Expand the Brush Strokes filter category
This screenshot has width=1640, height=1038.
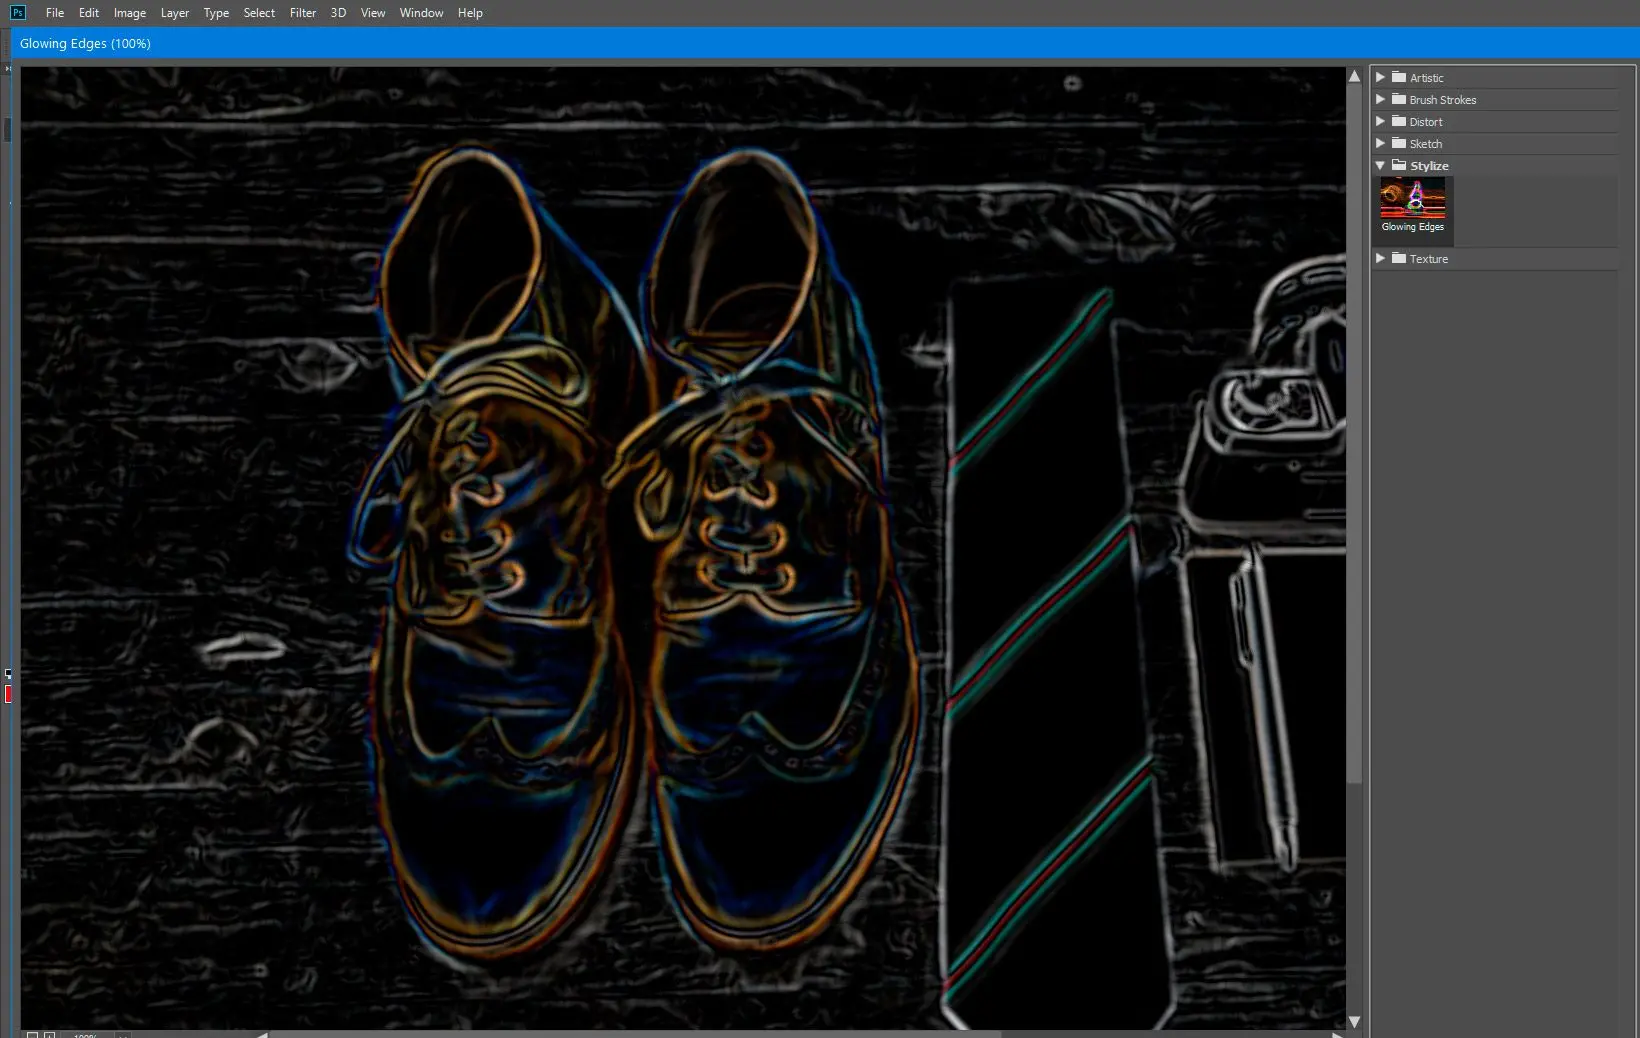coord(1380,99)
